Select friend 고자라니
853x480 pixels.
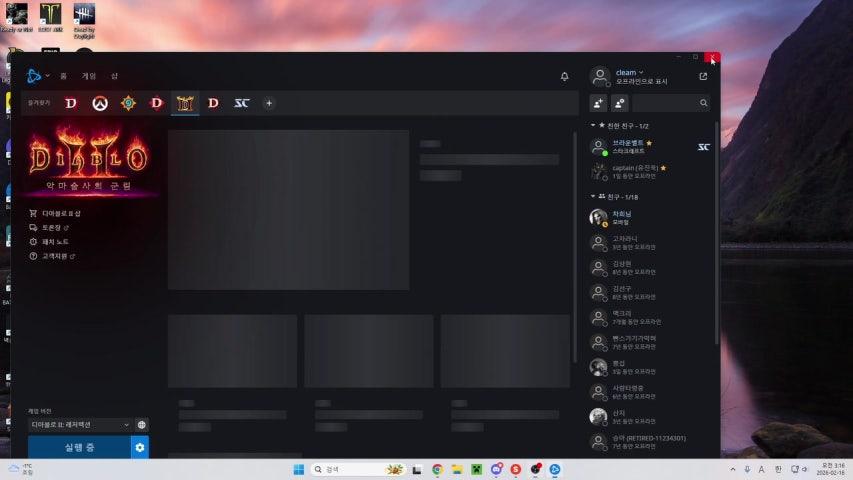coord(650,243)
